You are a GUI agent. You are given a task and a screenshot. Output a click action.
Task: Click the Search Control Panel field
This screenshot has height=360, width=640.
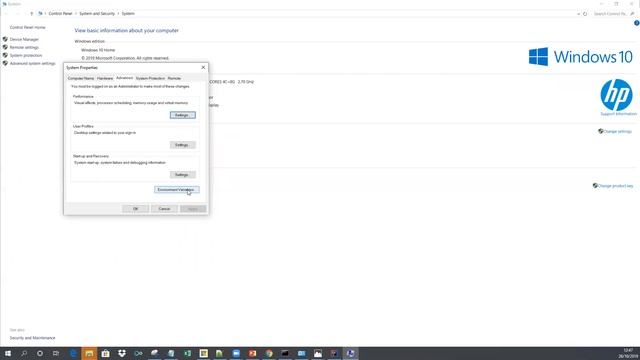tap(613, 14)
